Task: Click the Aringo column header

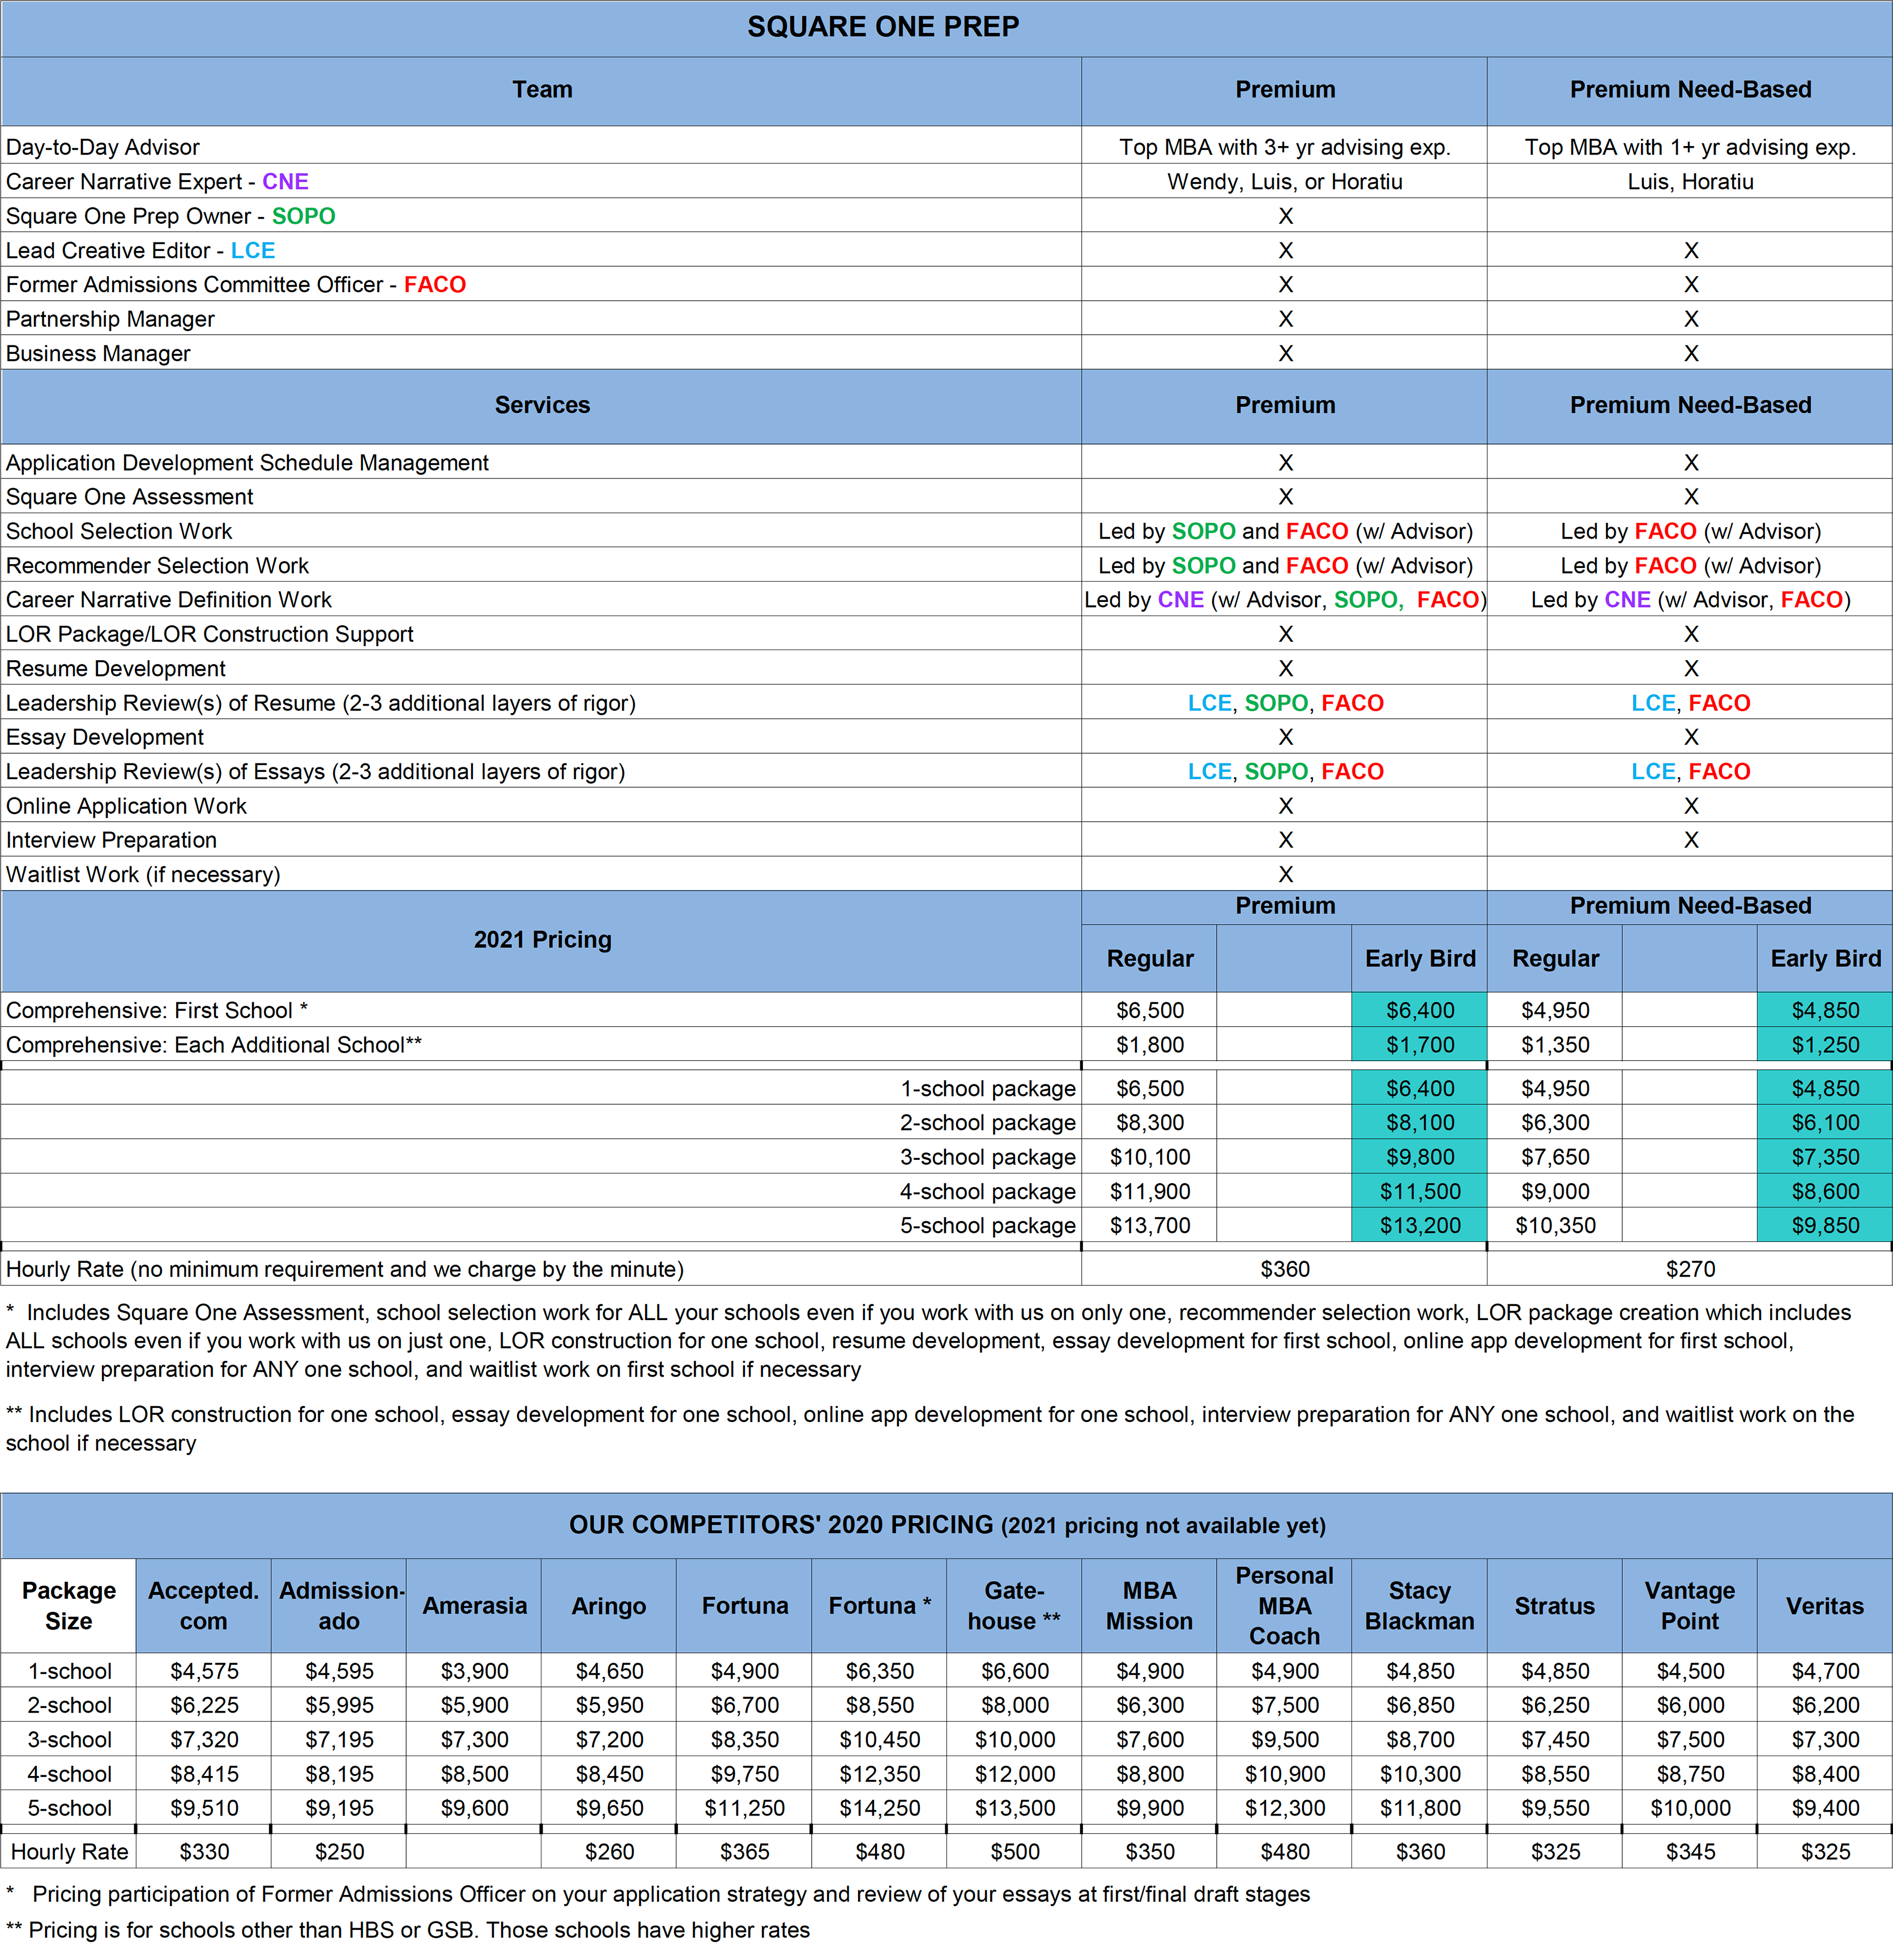Action: 609,1605
